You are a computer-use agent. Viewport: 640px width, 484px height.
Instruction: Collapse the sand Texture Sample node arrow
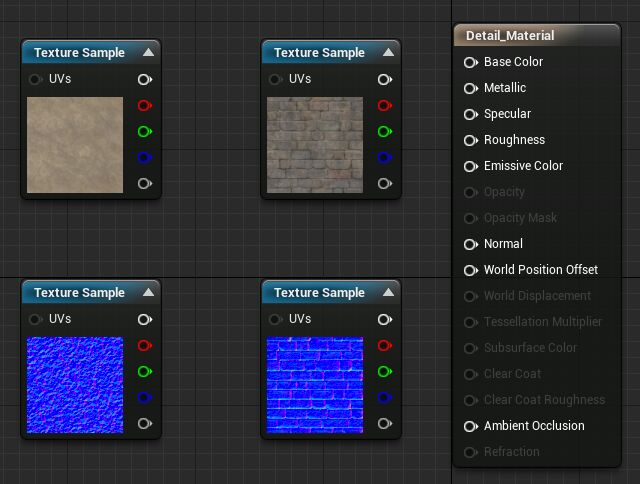[149, 52]
